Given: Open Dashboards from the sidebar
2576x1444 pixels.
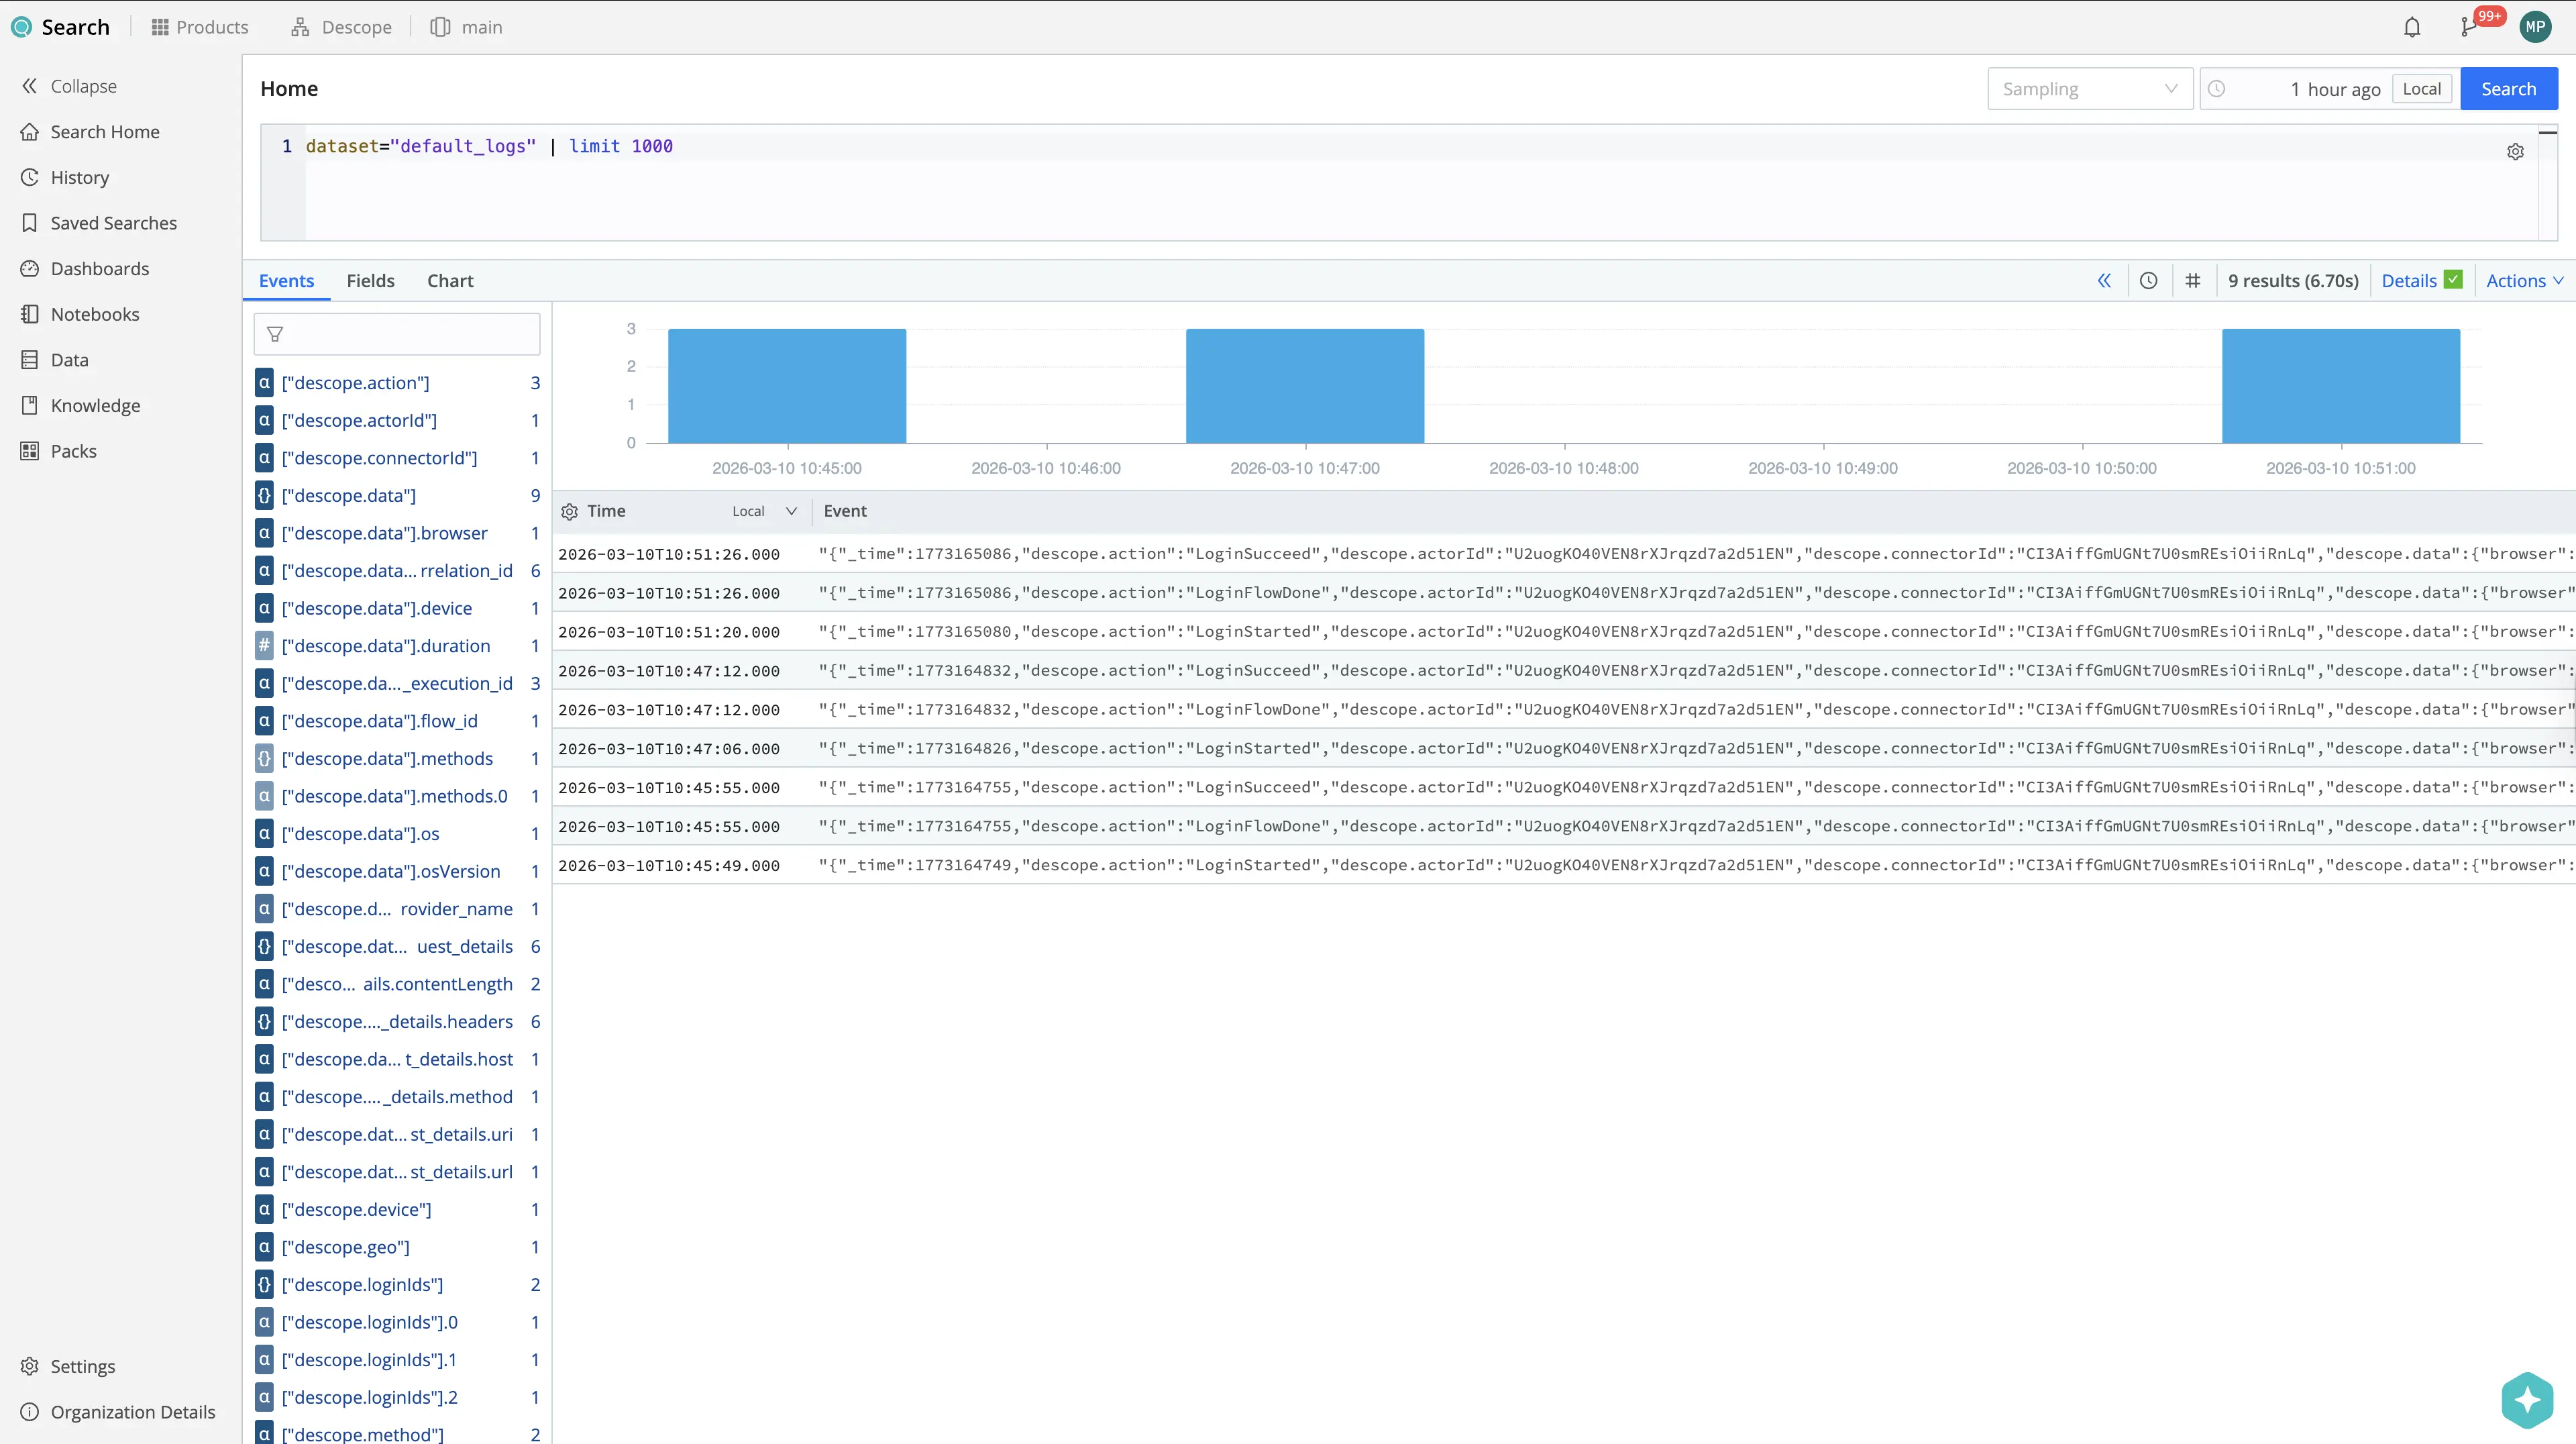Looking at the screenshot, I should pyautogui.click(x=100, y=268).
